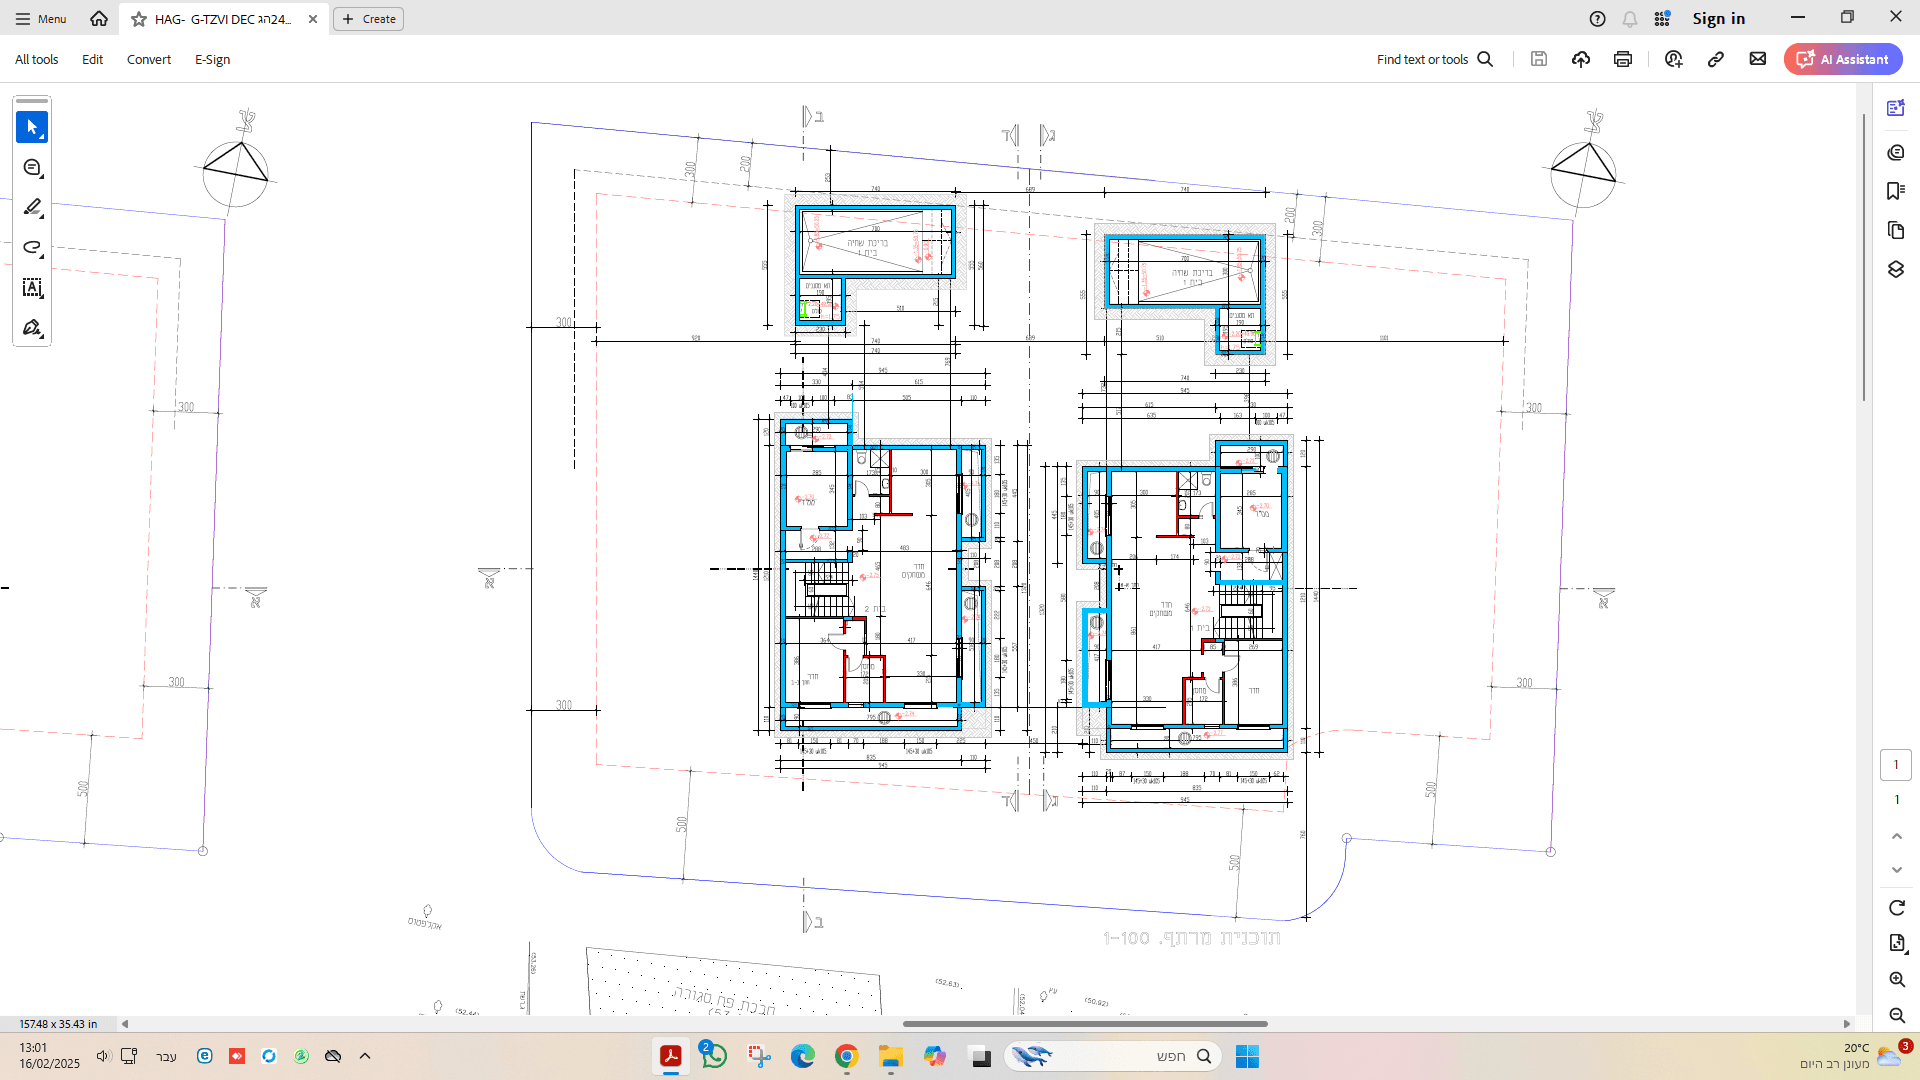Save the file with the disk icon
The image size is (1920, 1080).
pos(1539,59)
